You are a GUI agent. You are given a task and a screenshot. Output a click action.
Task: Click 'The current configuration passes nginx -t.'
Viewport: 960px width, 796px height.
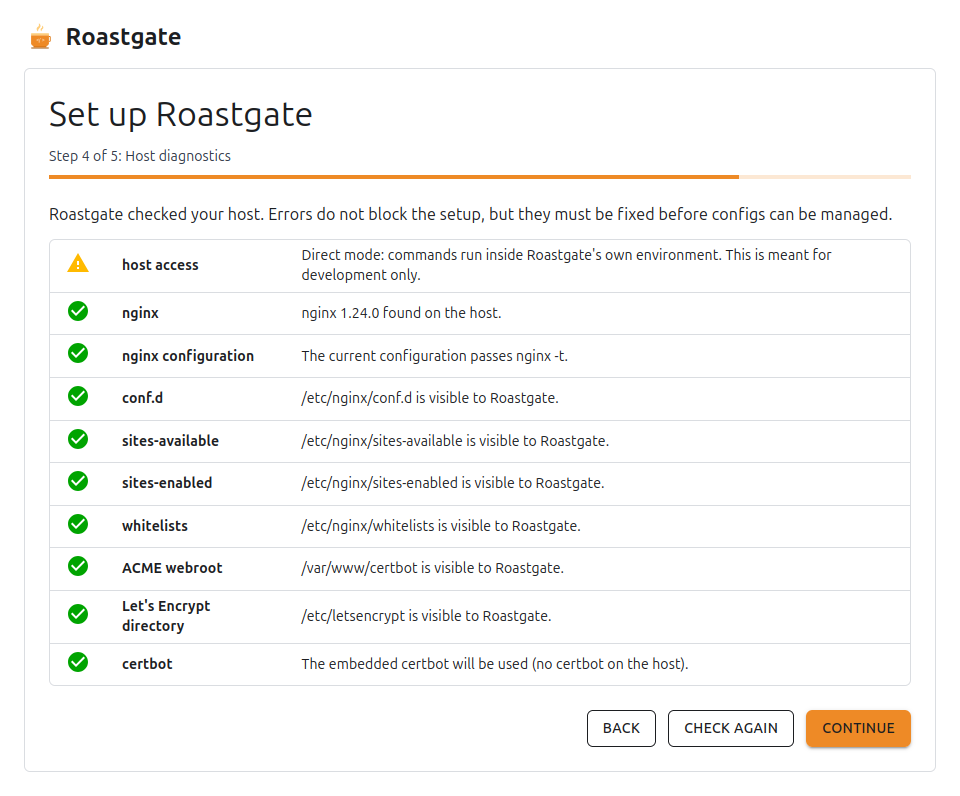pyautogui.click(x=435, y=356)
